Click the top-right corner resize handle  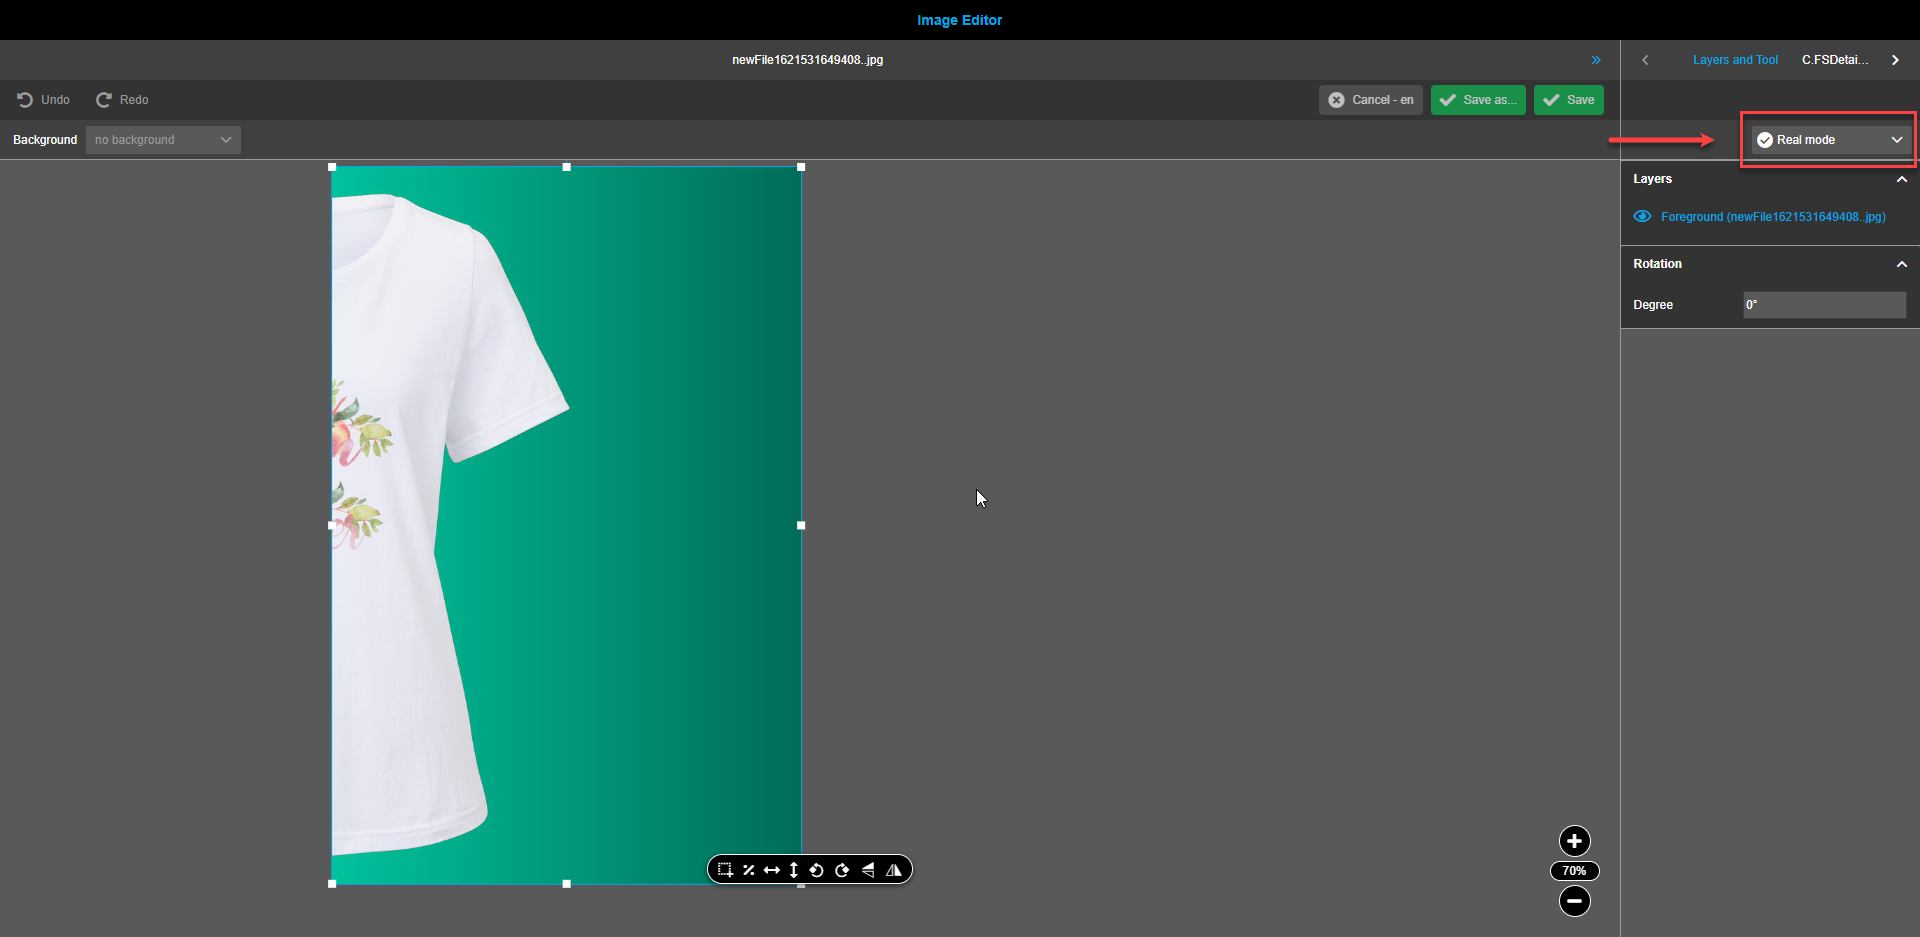pyautogui.click(x=801, y=167)
